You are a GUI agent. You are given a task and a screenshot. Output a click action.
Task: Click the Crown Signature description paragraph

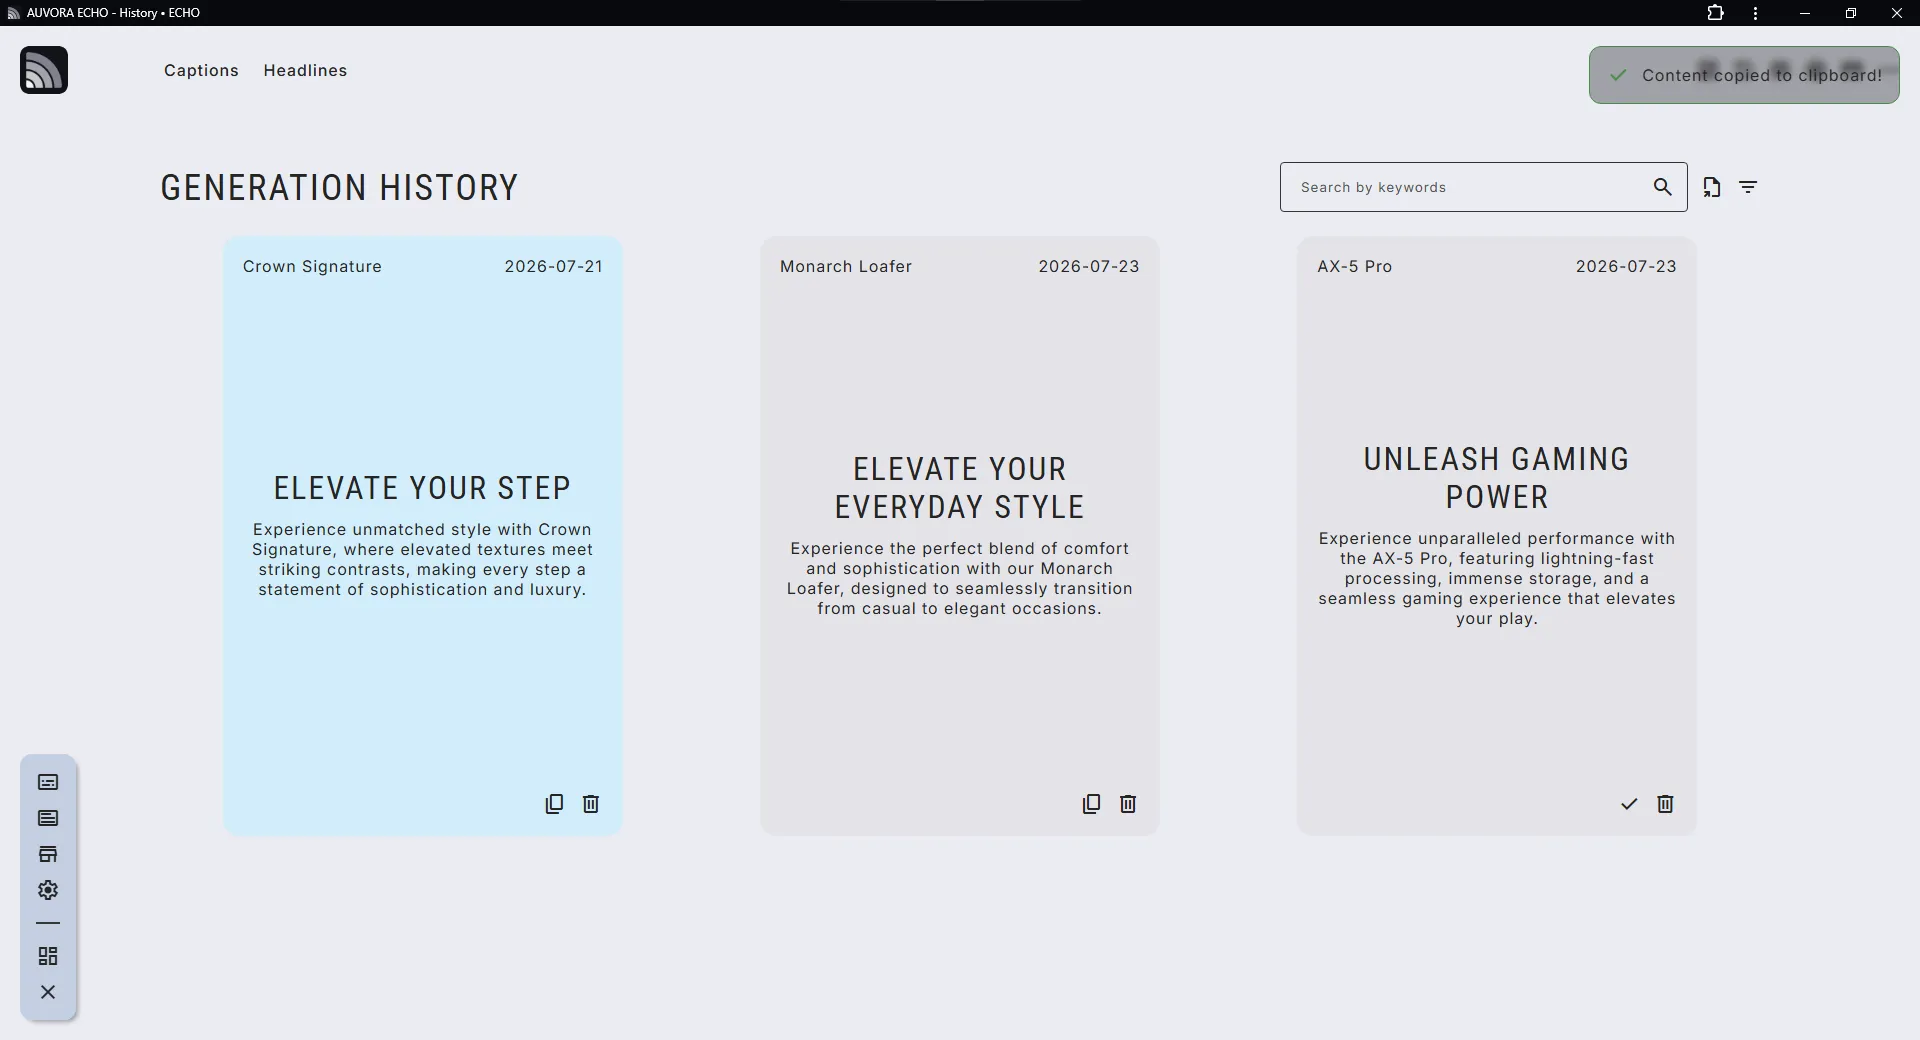pyautogui.click(x=422, y=559)
